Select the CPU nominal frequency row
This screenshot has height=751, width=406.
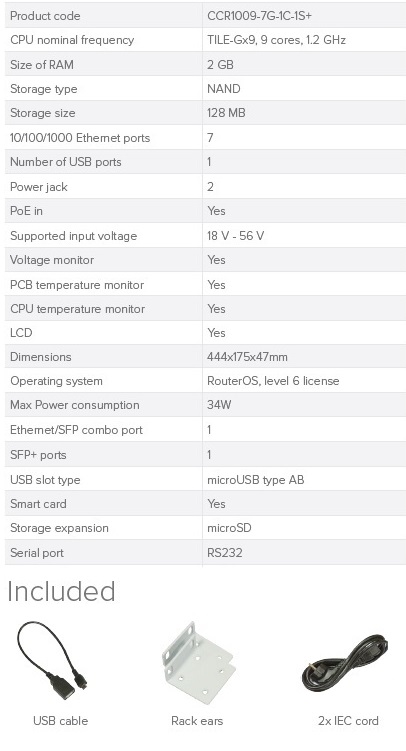coord(205,40)
